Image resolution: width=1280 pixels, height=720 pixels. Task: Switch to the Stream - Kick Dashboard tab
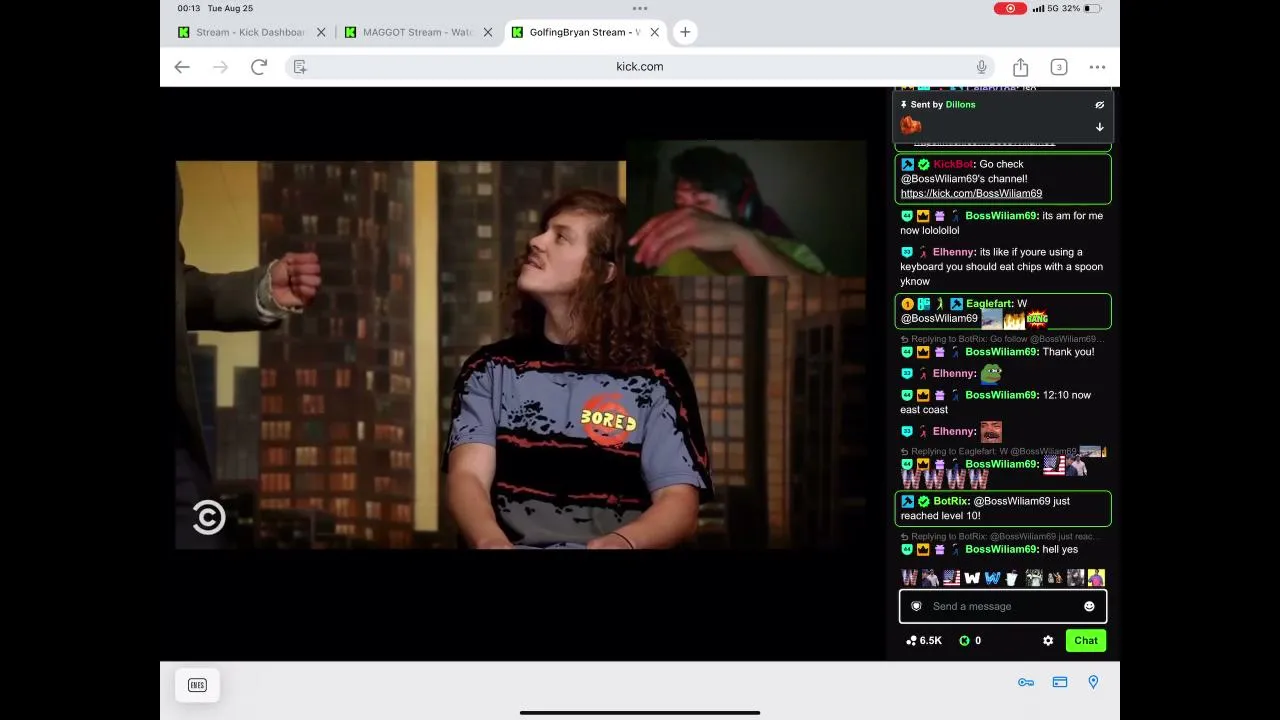(250, 32)
